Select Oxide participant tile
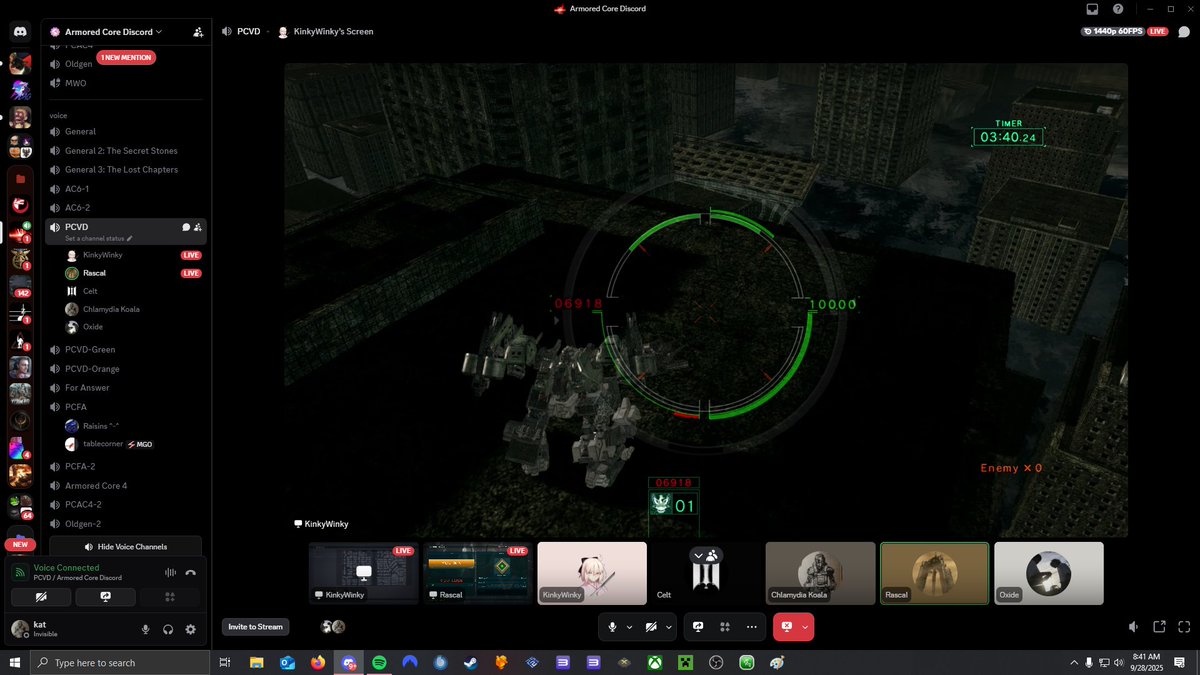The height and width of the screenshot is (675, 1200). [1049, 573]
